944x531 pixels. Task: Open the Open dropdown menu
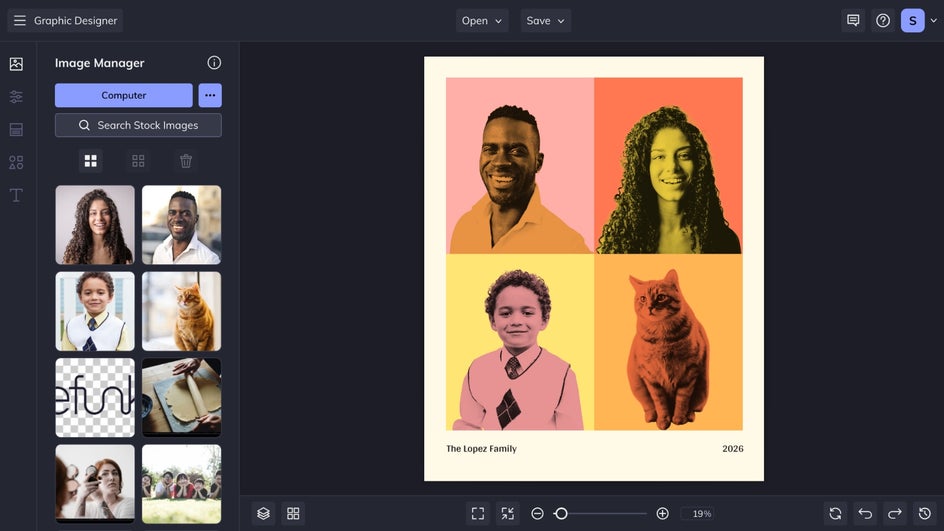[x=482, y=20]
